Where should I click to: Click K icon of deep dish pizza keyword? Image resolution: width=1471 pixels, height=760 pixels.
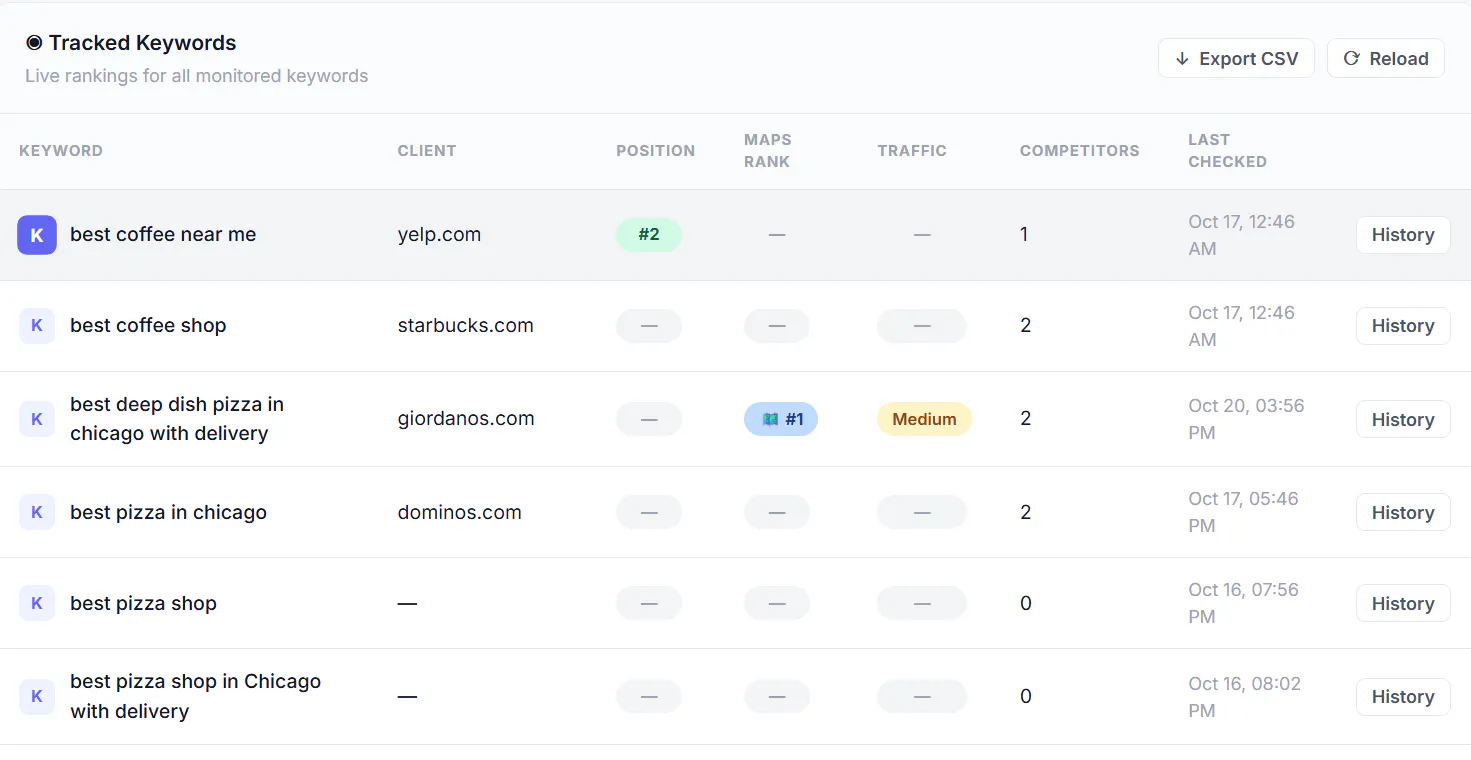pyautogui.click(x=37, y=419)
